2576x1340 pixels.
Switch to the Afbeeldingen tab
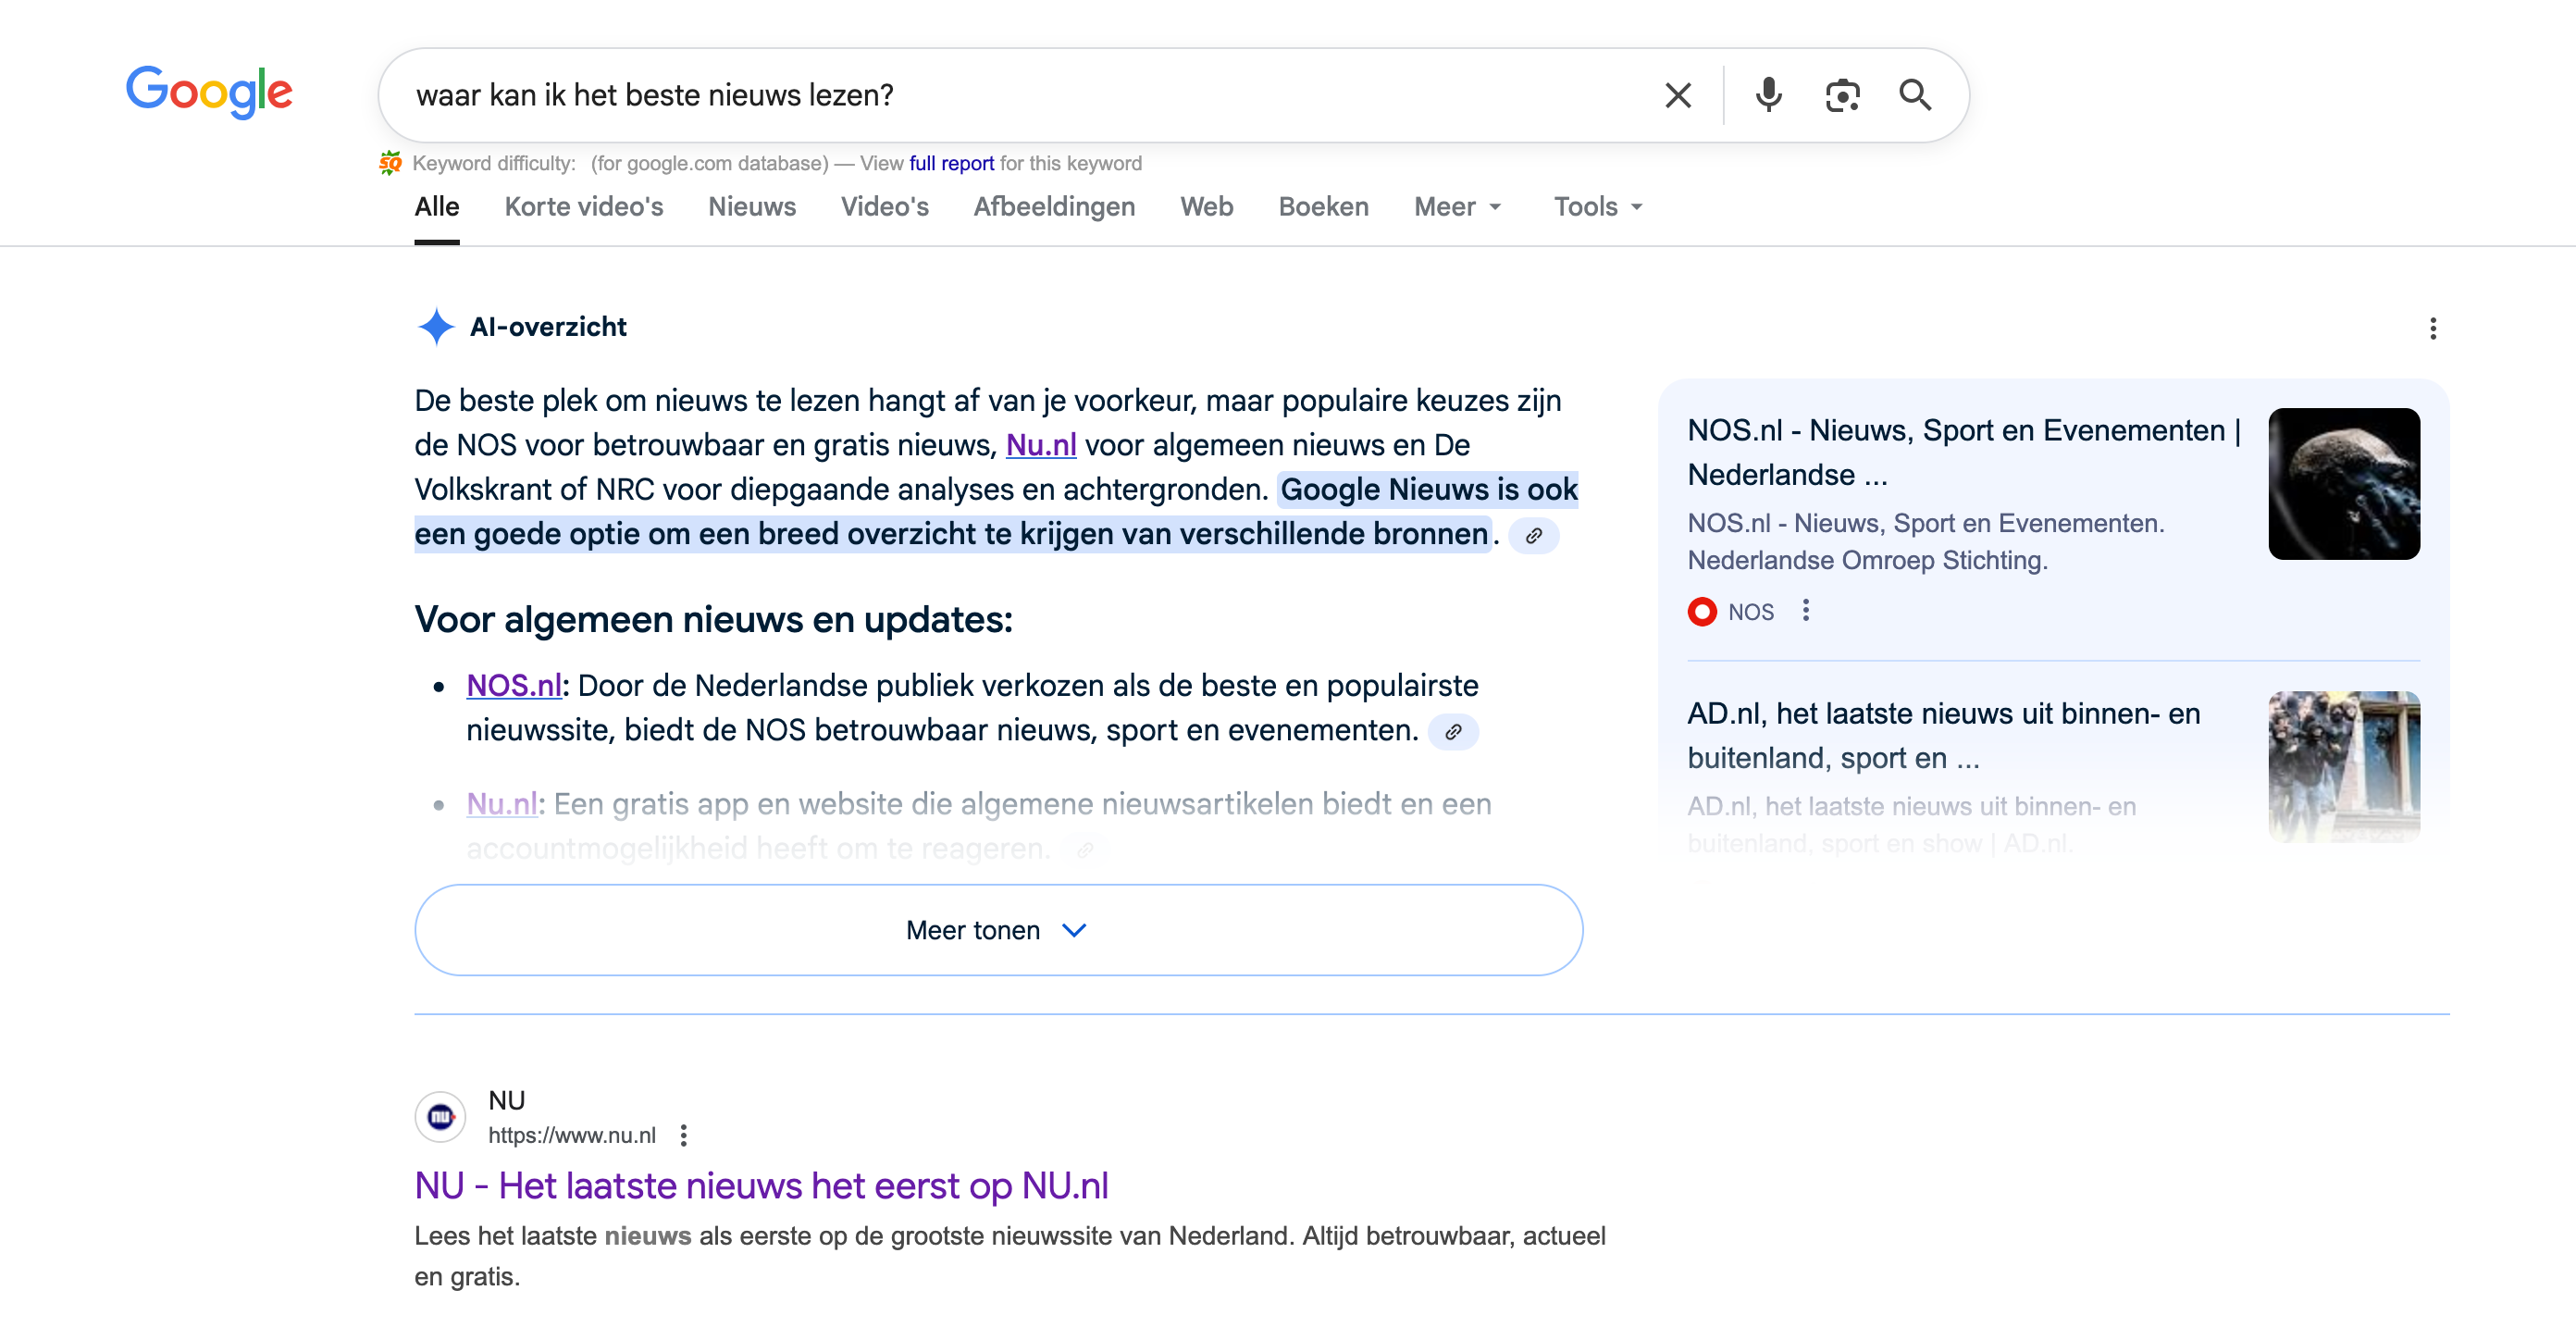1054,207
